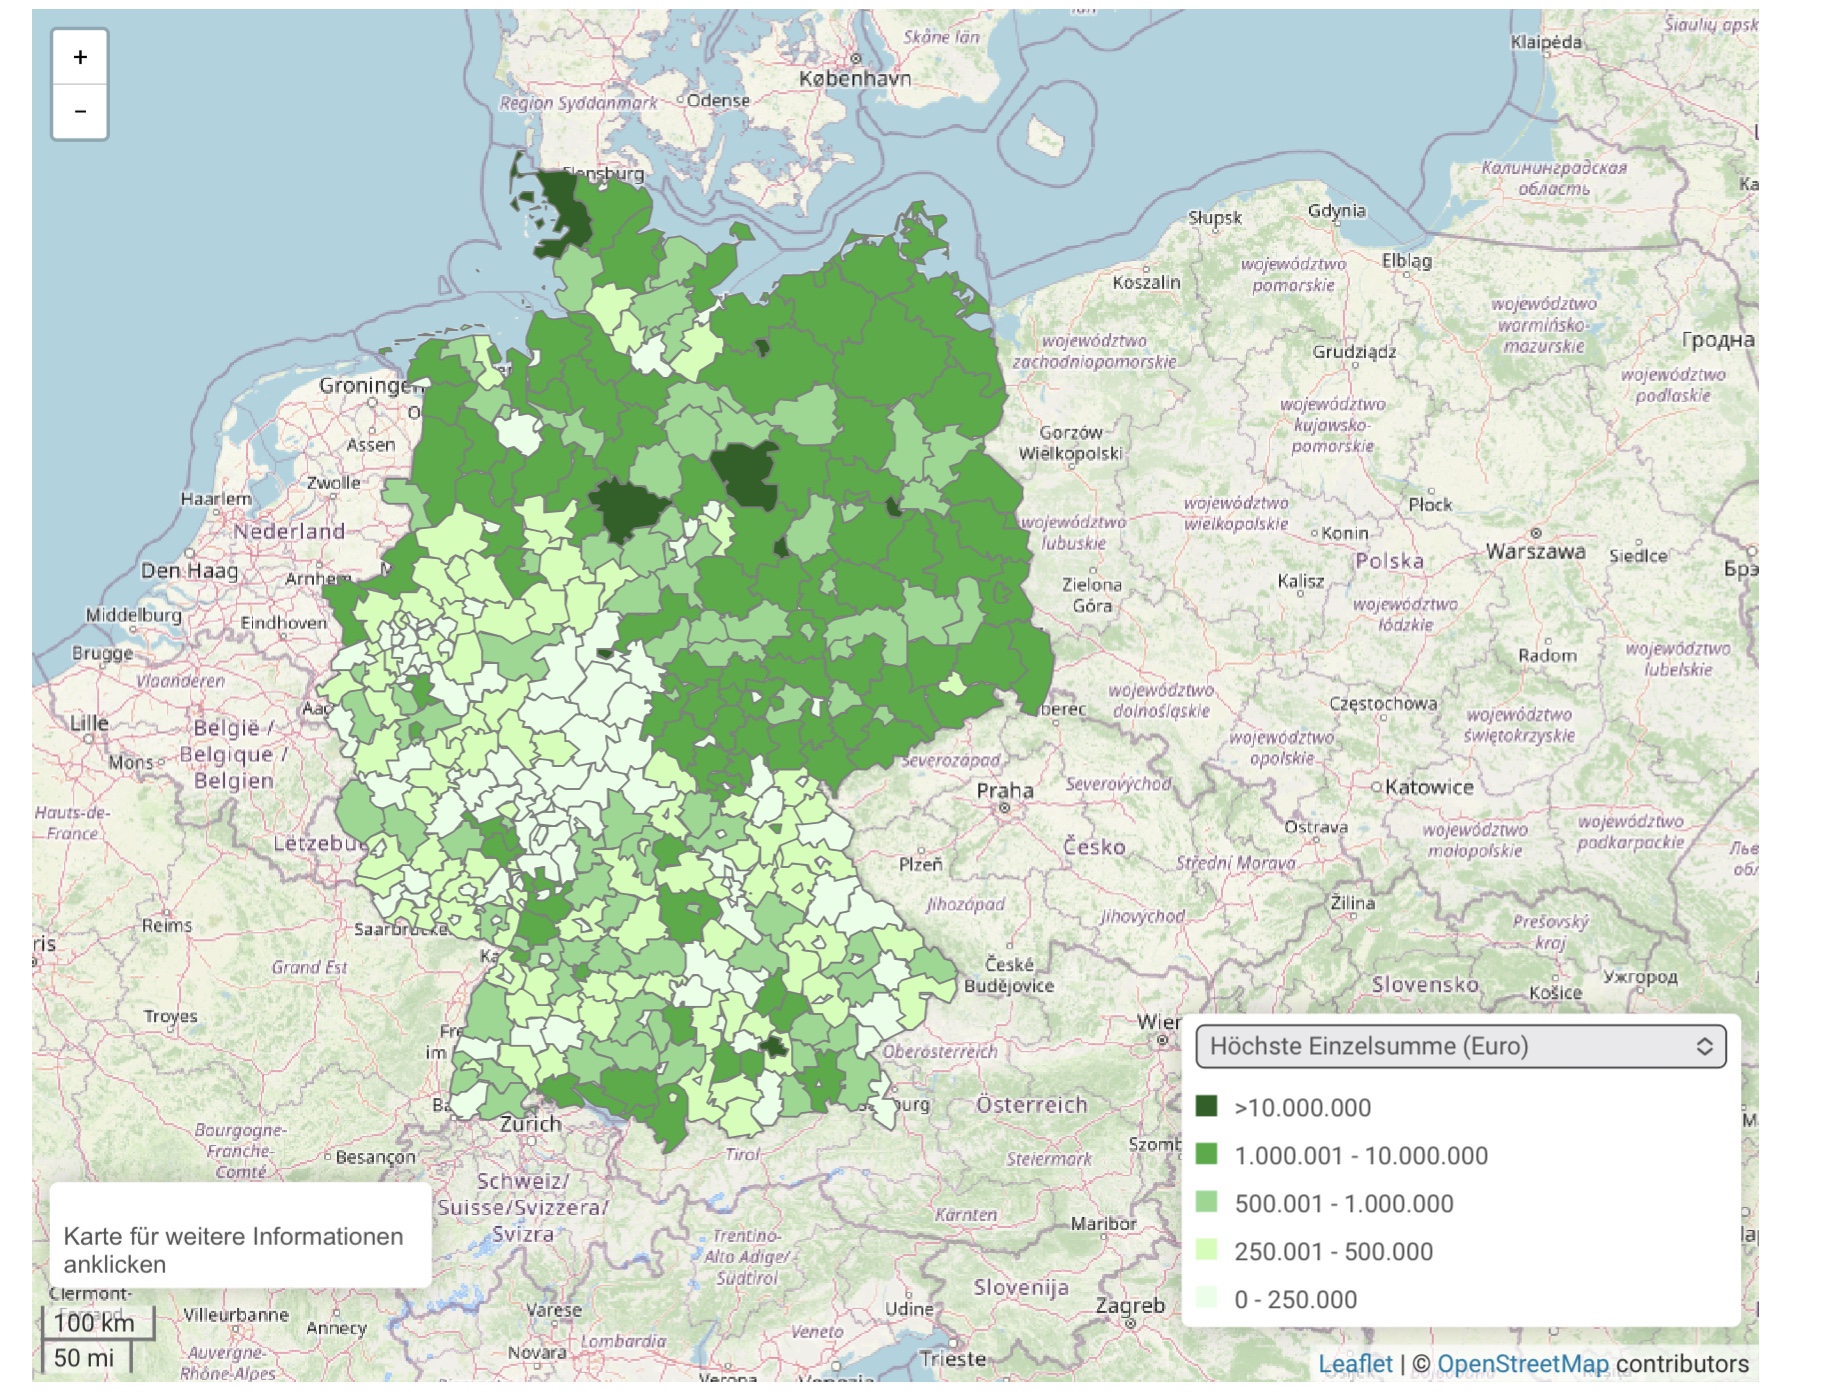Click the Praha city label
Screen dimensions: 1831x1393
coord(1005,791)
